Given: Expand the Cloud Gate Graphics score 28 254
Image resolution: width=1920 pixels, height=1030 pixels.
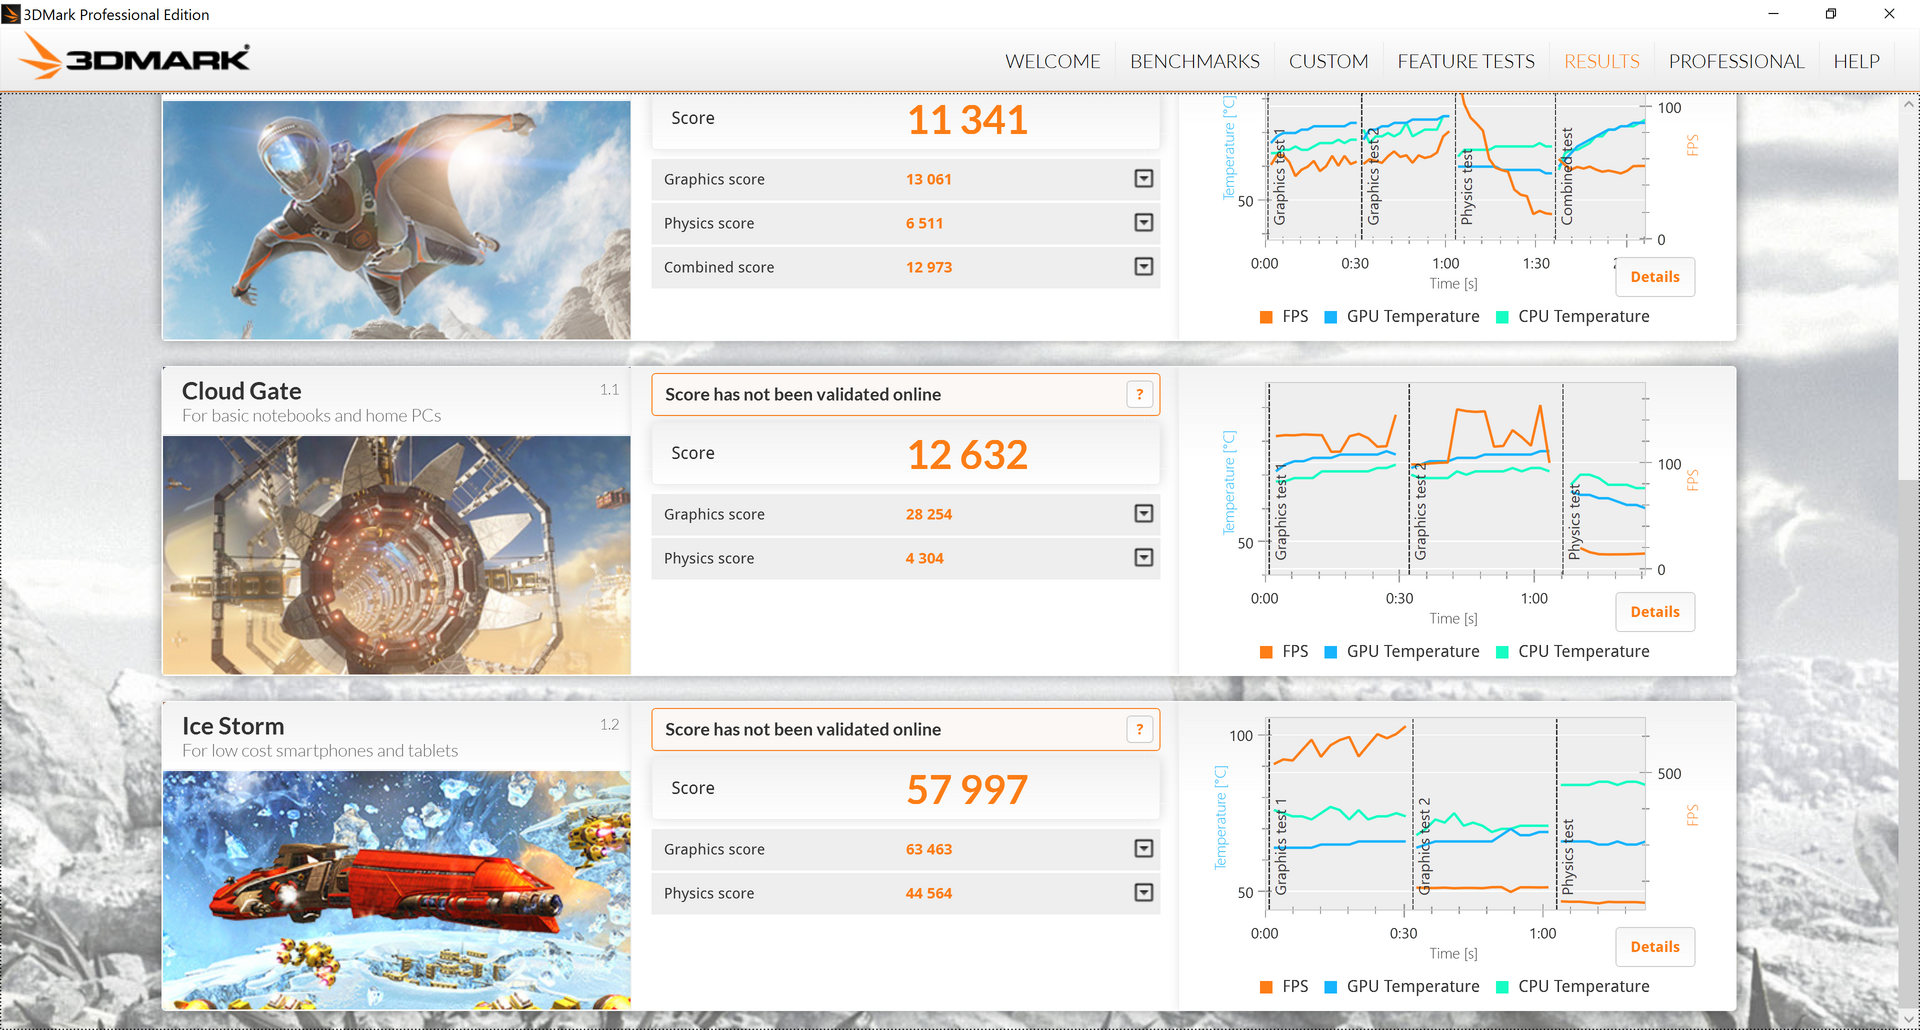Looking at the screenshot, I should coord(1144,514).
